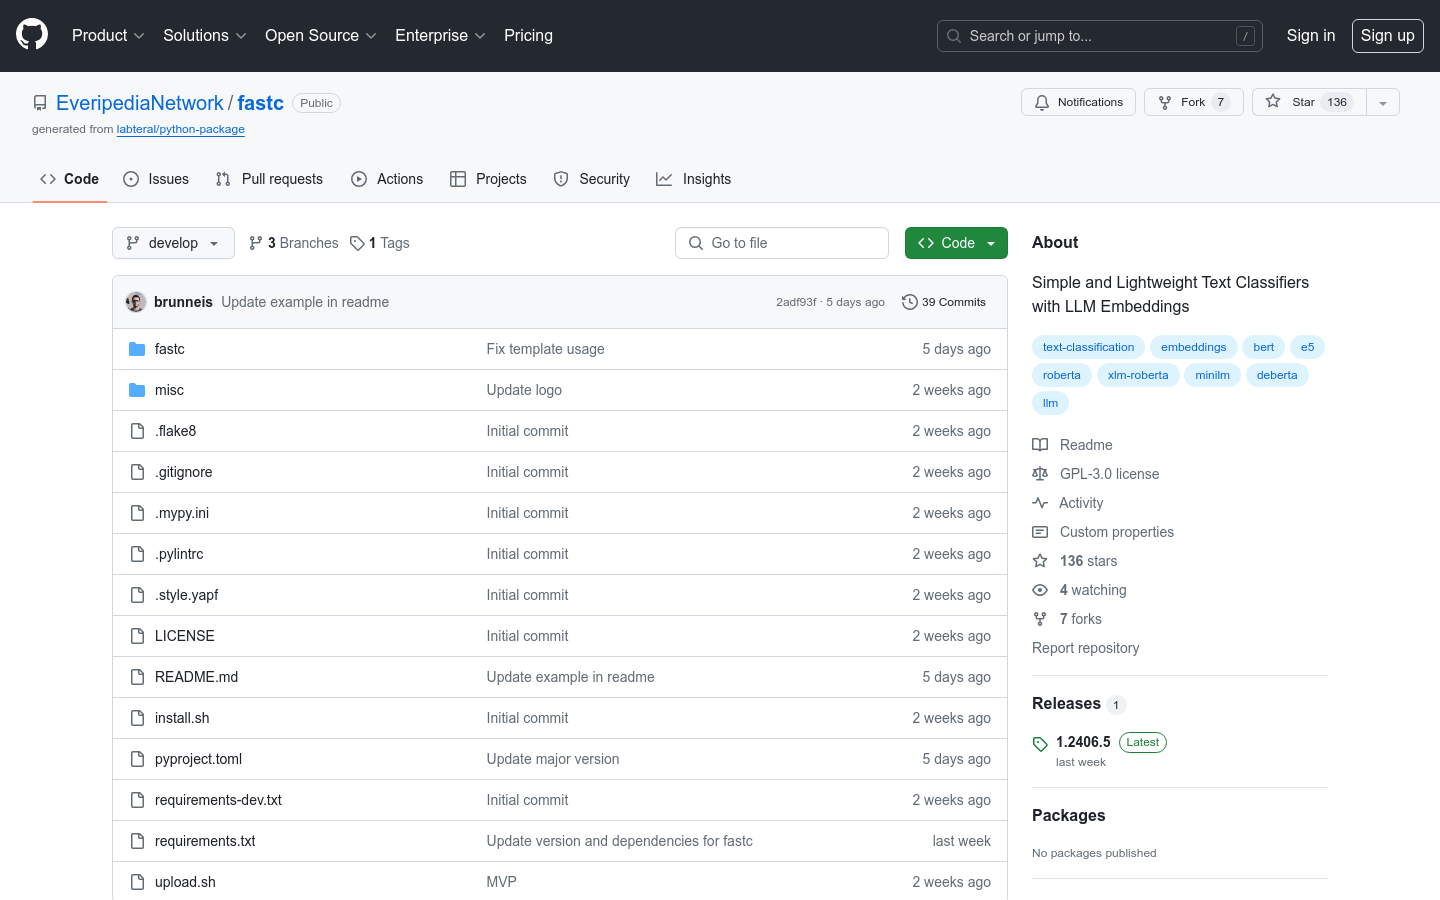Click the file icon beside upload.sh
Viewport: 1440px width, 900px height.
click(137, 882)
